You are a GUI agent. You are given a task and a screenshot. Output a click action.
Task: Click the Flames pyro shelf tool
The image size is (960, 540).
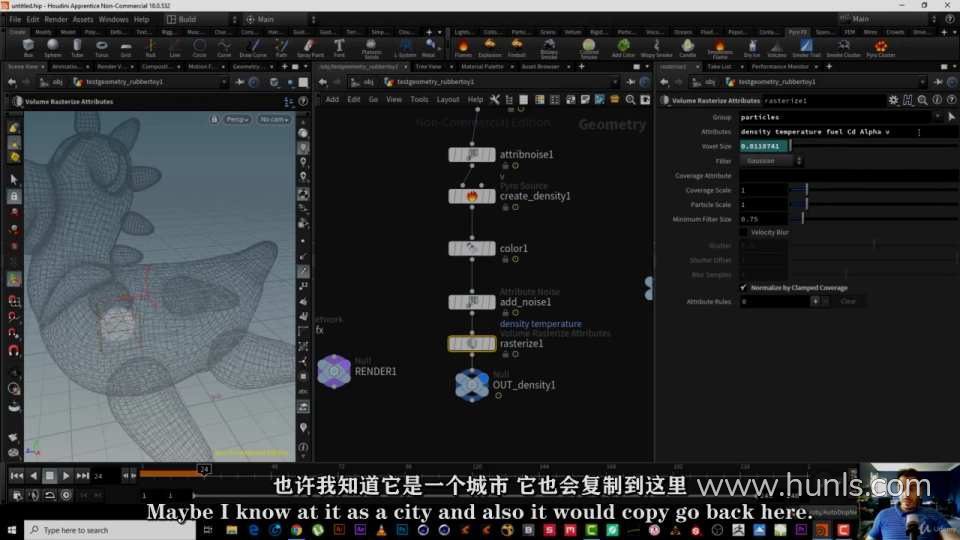[463, 47]
